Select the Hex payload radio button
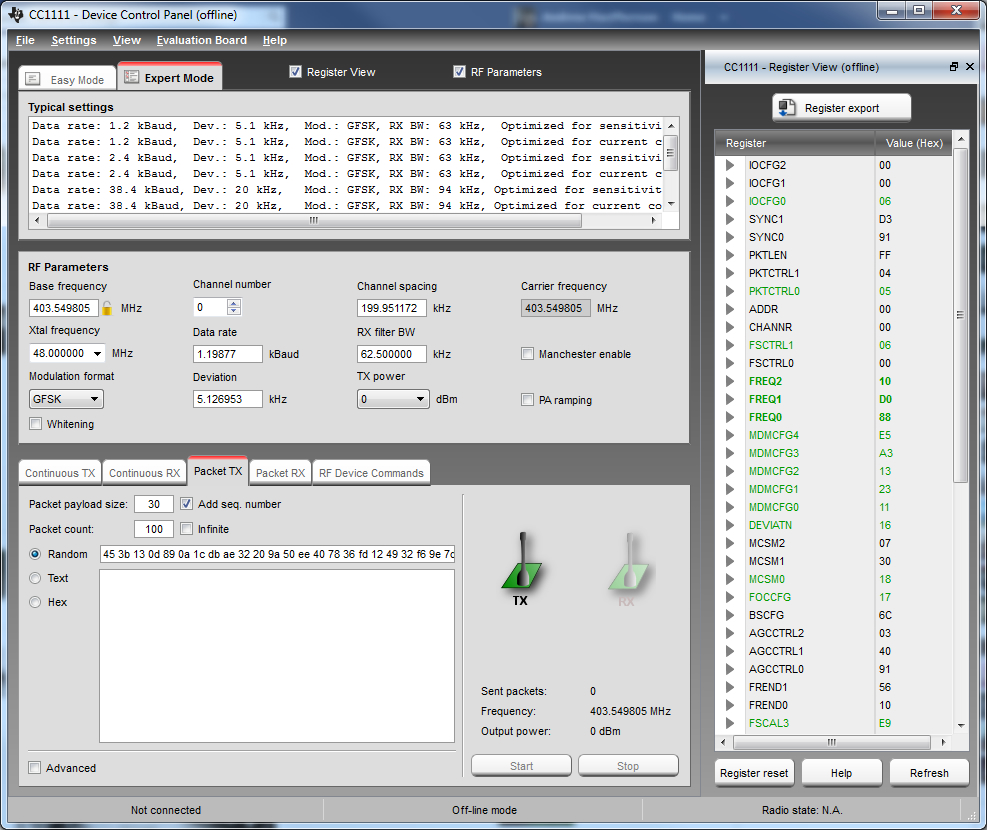Viewport: 987px width, 830px height. [x=35, y=602]
